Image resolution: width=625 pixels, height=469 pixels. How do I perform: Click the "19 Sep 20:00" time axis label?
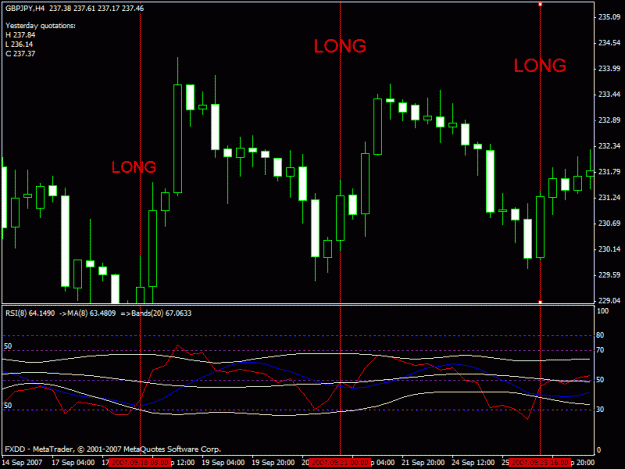pyautogui.click(x=273, y=463)
